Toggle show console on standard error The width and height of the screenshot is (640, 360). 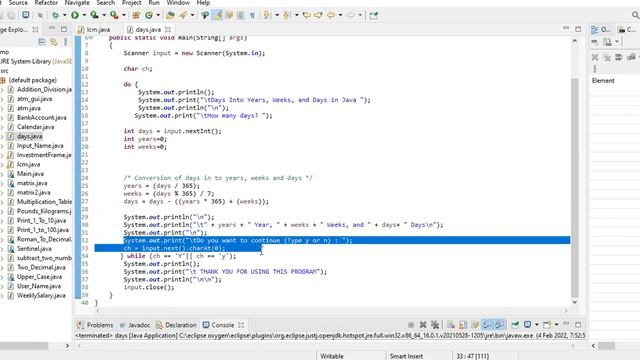(x=500, y=325)
